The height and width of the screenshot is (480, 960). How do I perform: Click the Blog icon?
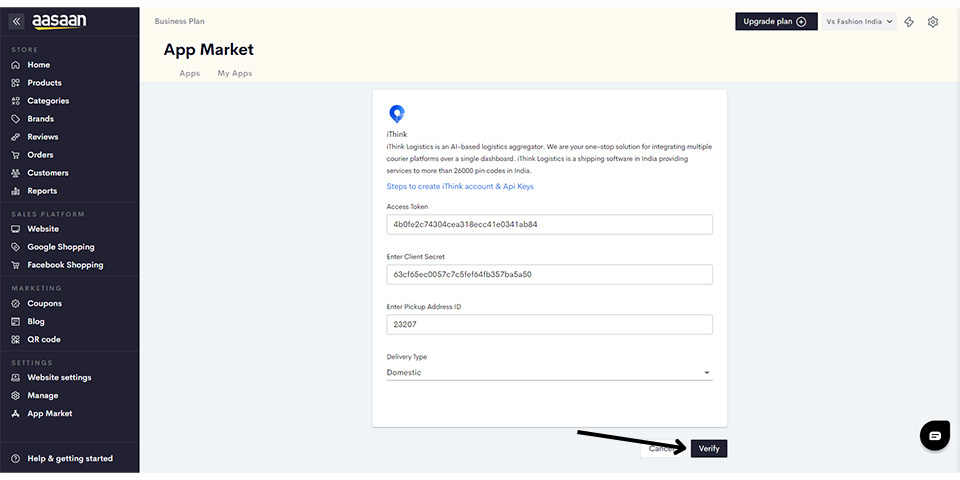16,321
